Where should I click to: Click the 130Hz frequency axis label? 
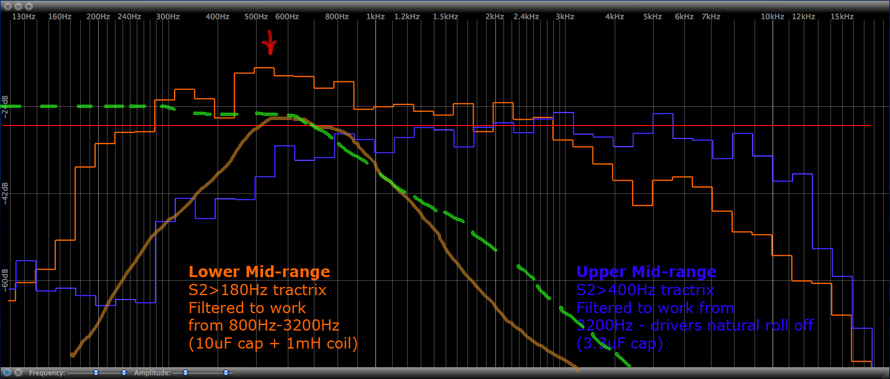24,16
